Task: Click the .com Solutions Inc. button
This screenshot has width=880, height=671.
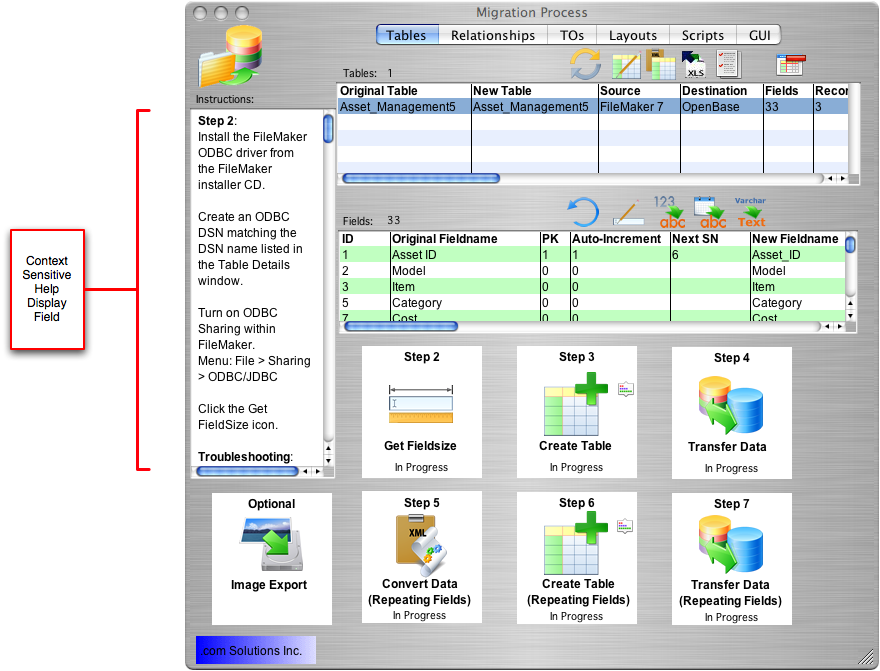Action: [255, 650]
